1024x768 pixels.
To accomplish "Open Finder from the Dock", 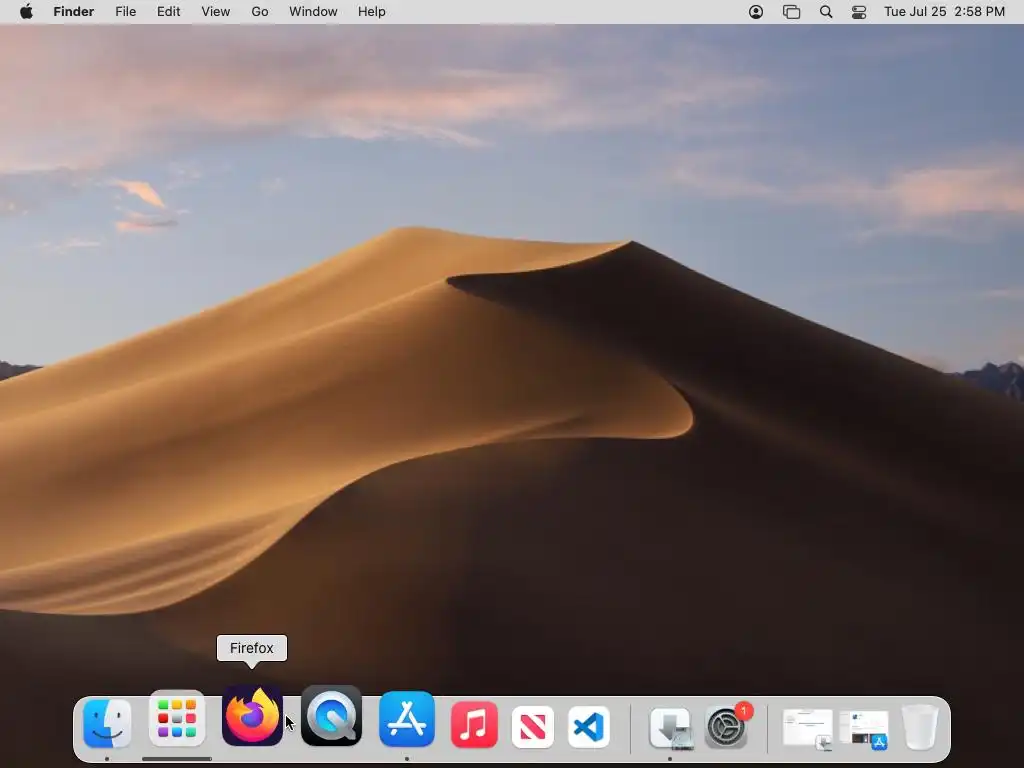I will click(107, 723).
